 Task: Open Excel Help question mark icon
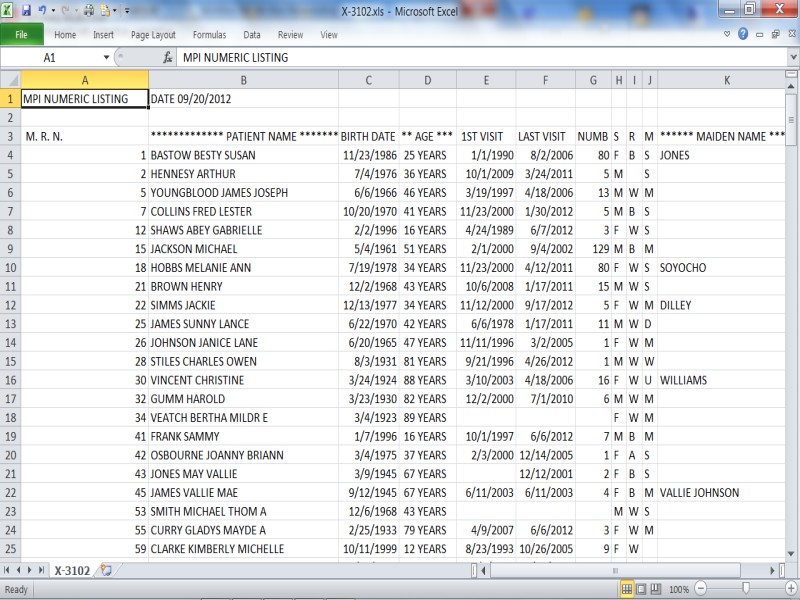coord(743,34)
